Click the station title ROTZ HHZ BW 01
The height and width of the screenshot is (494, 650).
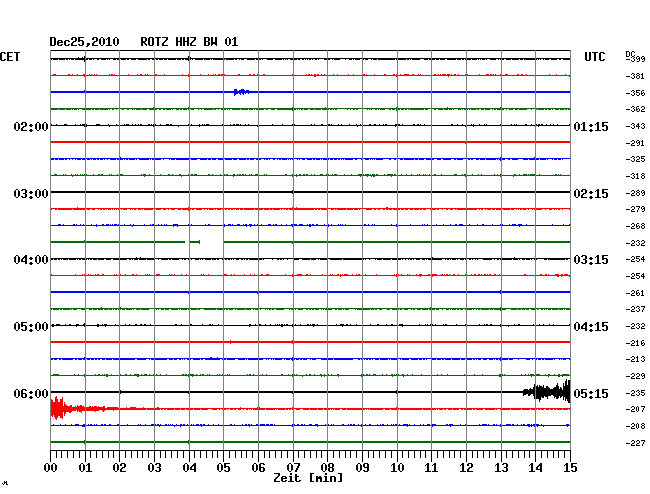pyautogui.click(x=189, y=42)
